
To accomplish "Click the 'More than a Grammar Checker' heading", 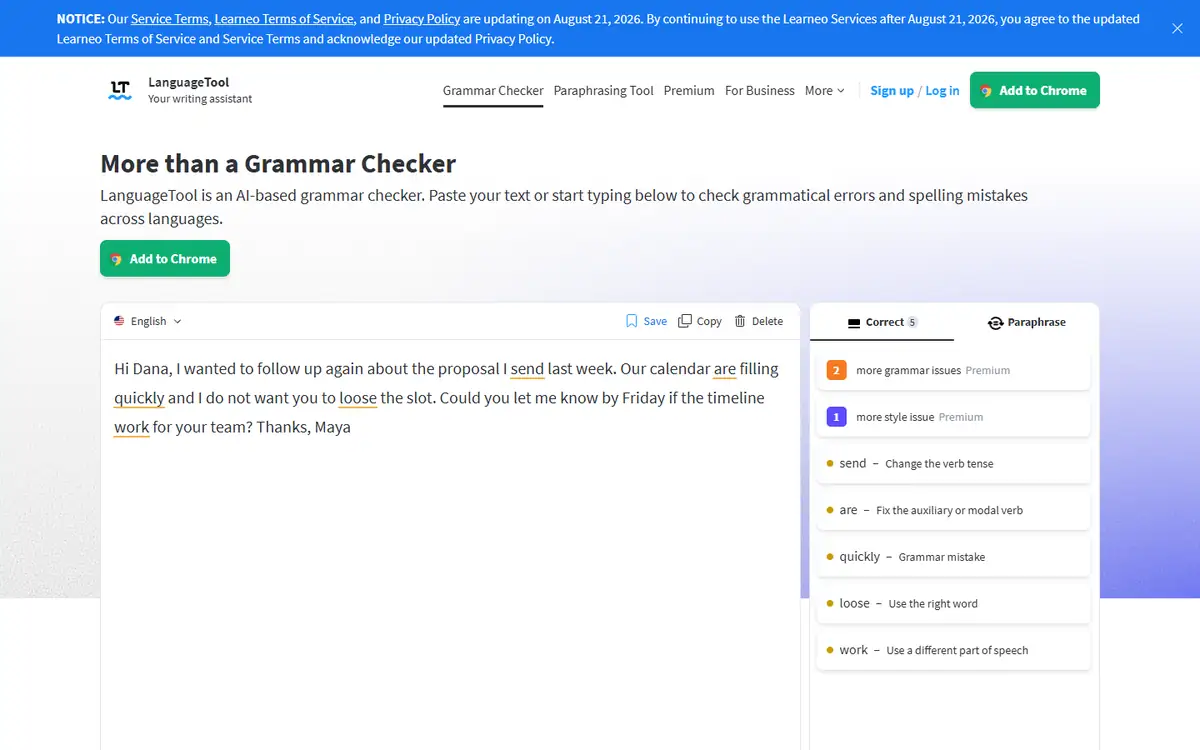I will [278, 164].
